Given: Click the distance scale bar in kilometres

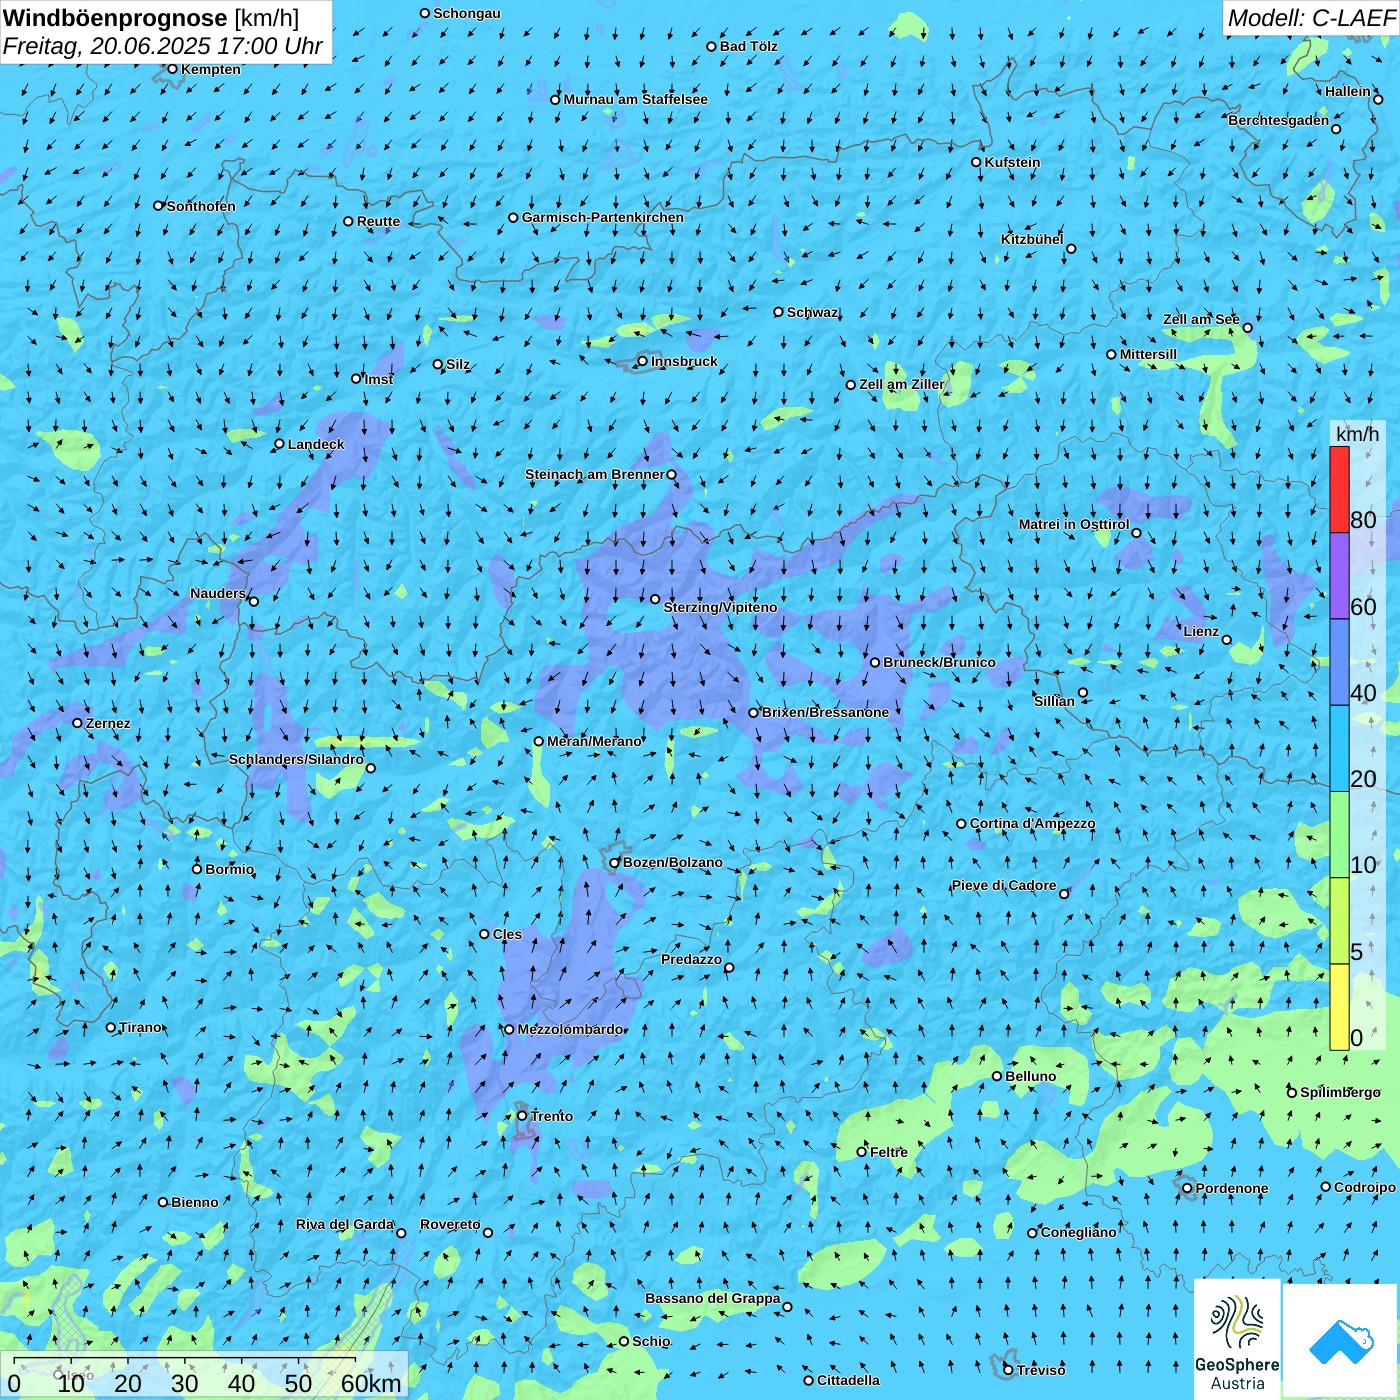Looking at the screenshot, I should 204,1376.
